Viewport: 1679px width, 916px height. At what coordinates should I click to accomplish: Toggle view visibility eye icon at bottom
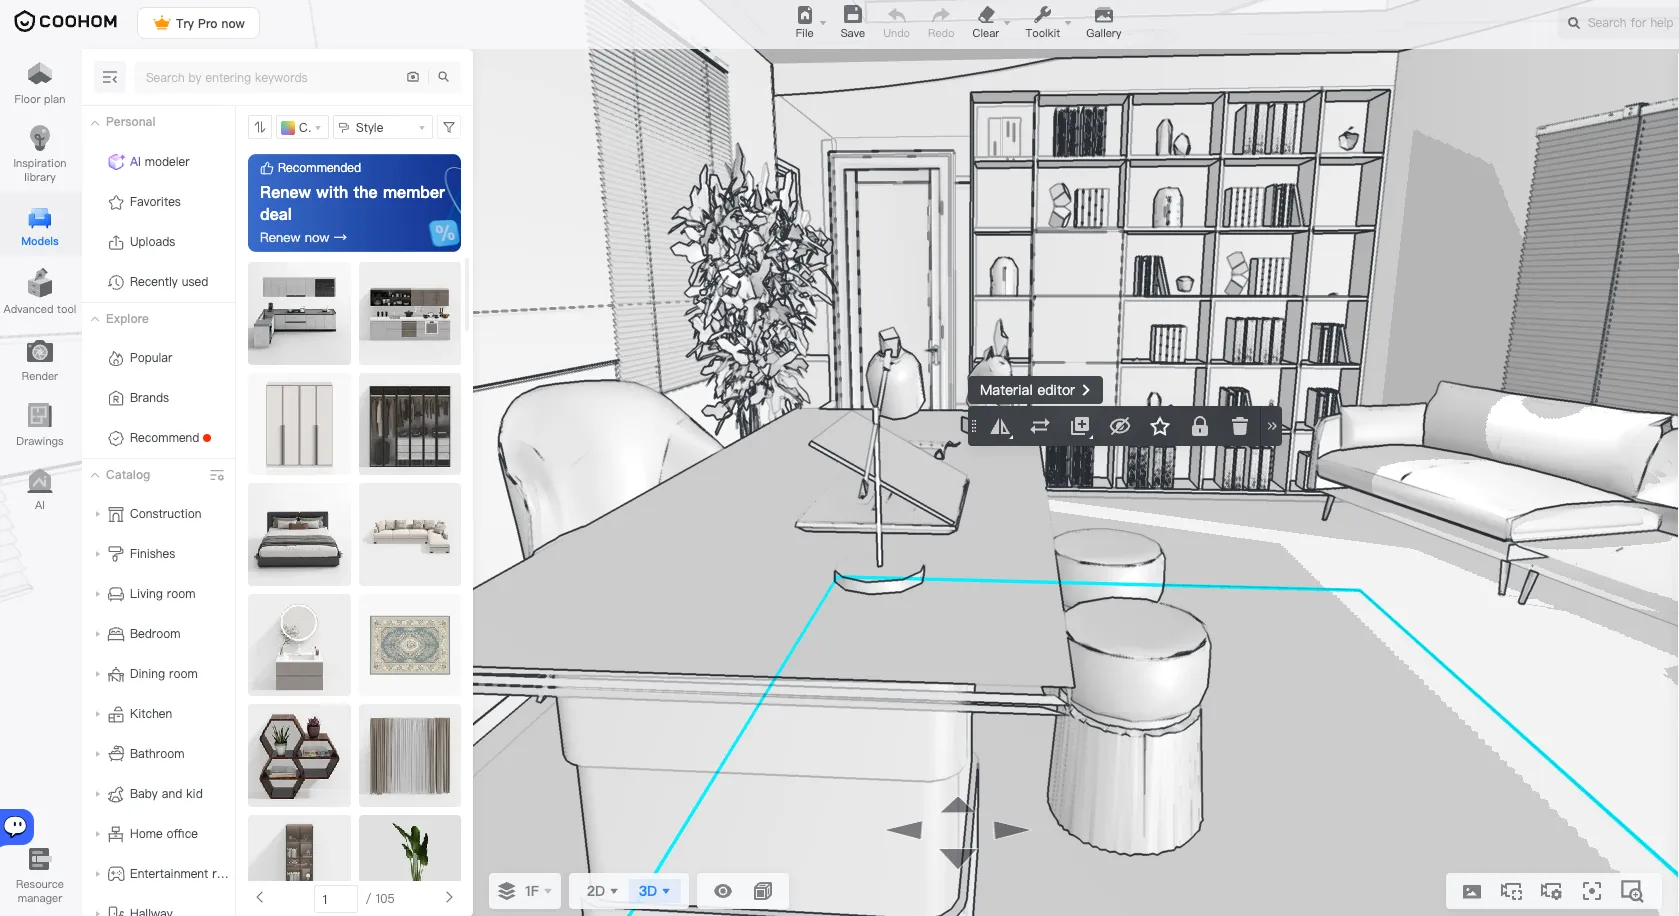723,891
